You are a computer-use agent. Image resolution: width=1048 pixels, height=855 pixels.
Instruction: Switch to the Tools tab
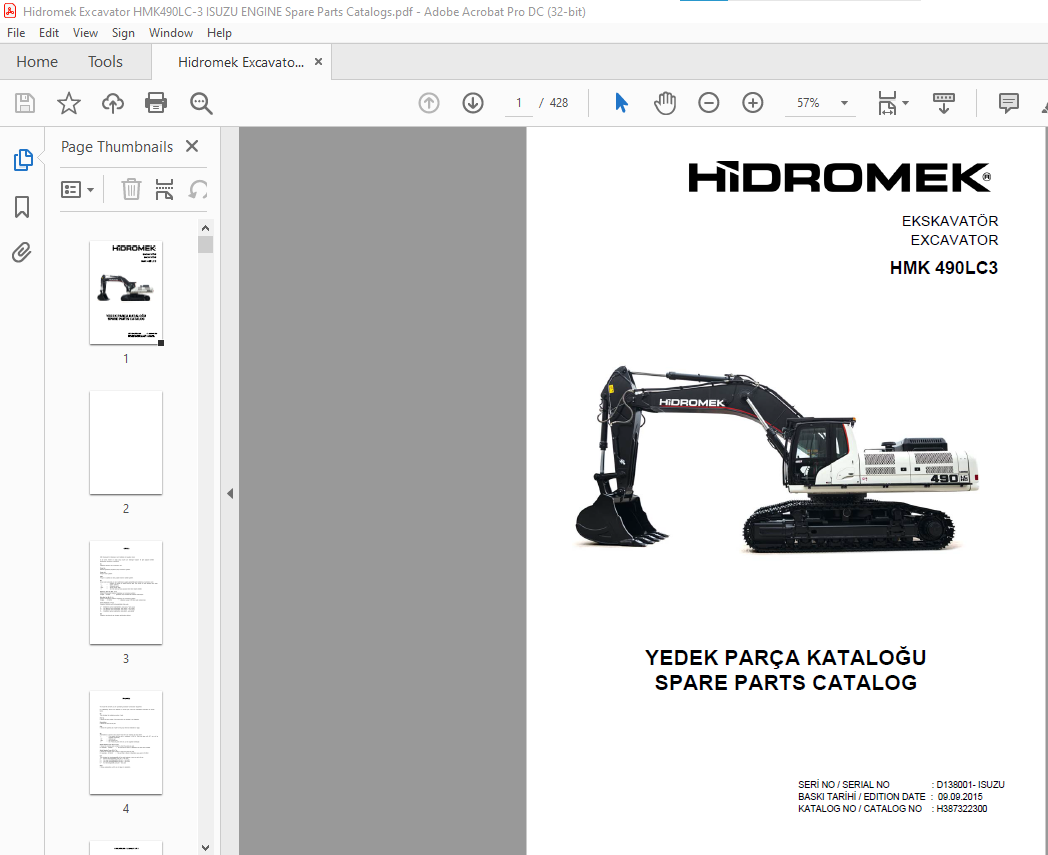click(x=105, y=62)
